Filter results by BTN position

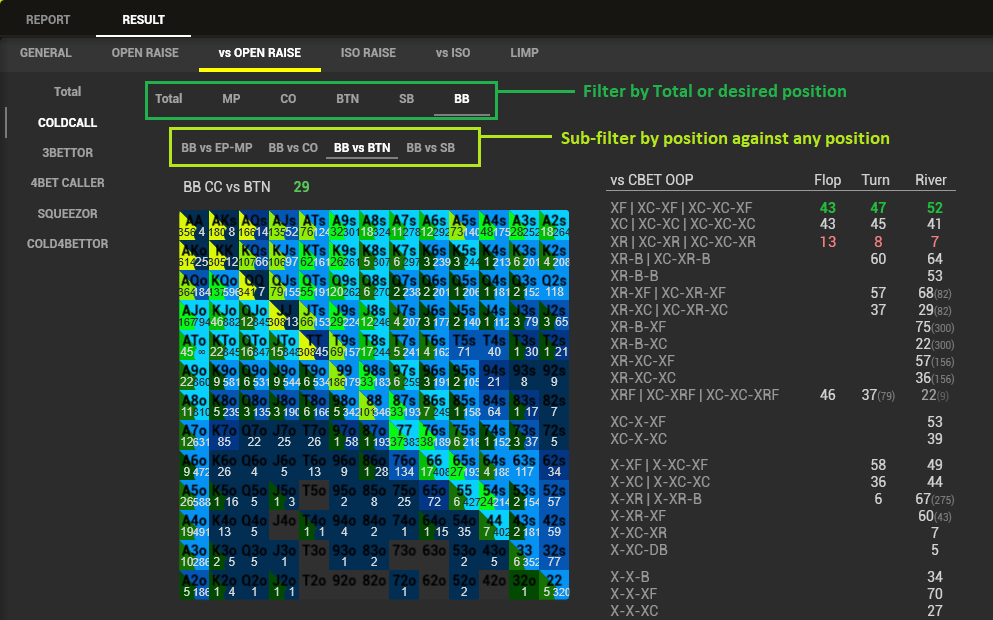(347, 99)
